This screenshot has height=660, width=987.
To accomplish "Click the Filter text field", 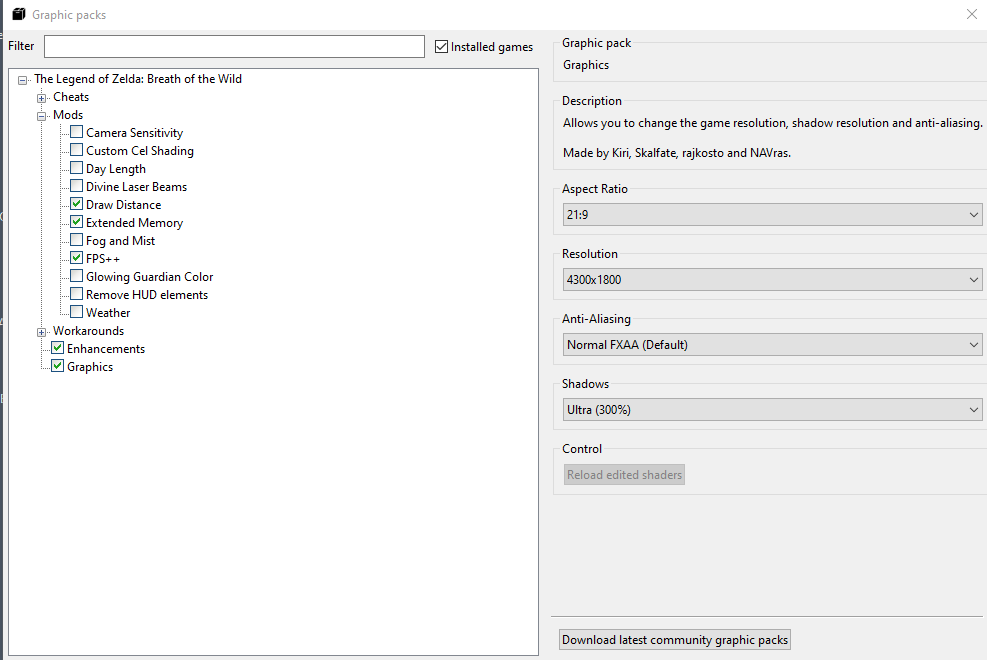I will pyautogui.click(x=234, y=47).
